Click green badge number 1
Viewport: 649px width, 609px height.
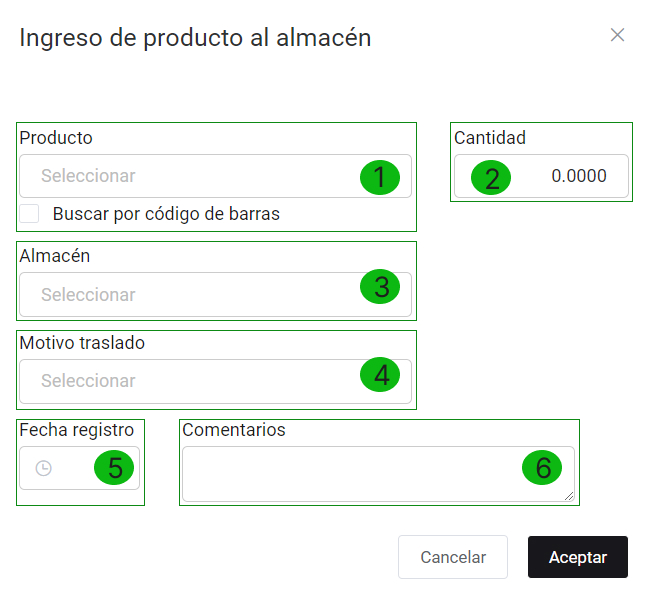(379, 177)
